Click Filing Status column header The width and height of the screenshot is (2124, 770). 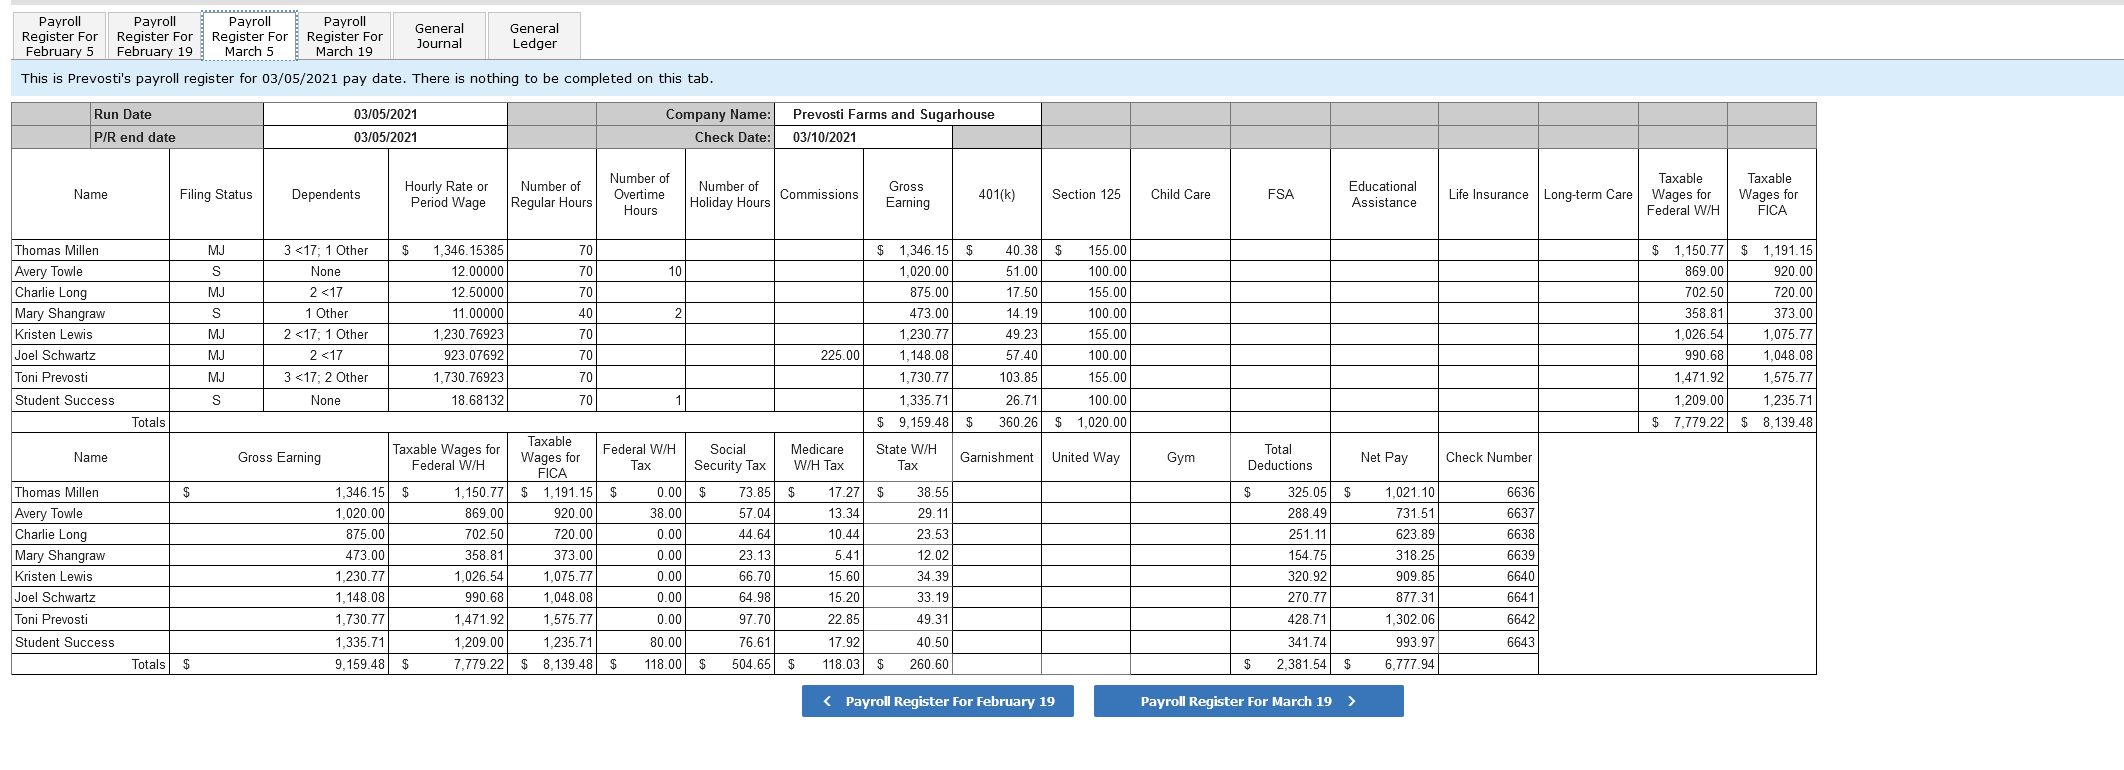[216, 194]
